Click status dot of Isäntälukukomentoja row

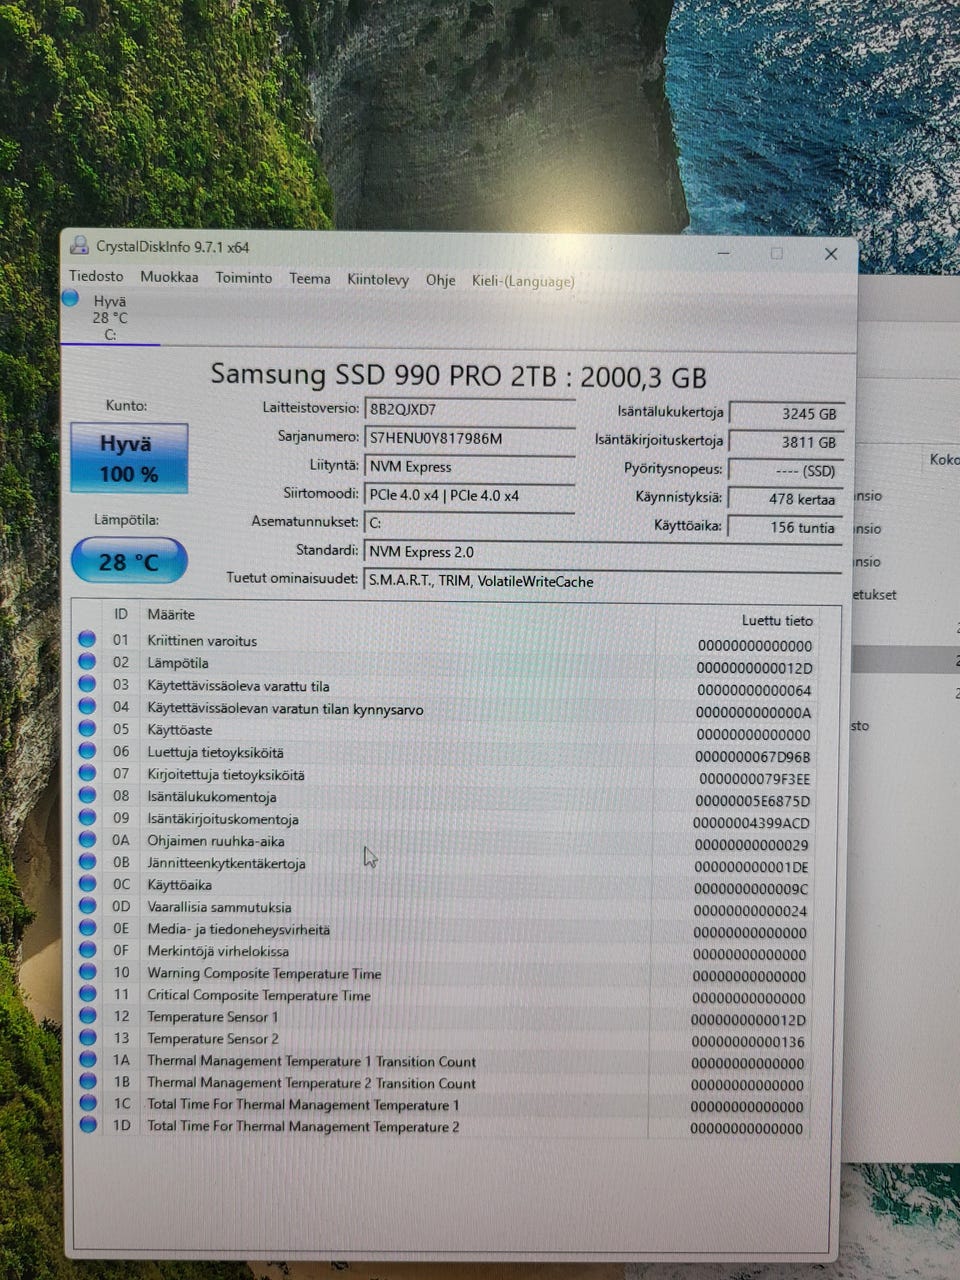(x=87, y=795)
